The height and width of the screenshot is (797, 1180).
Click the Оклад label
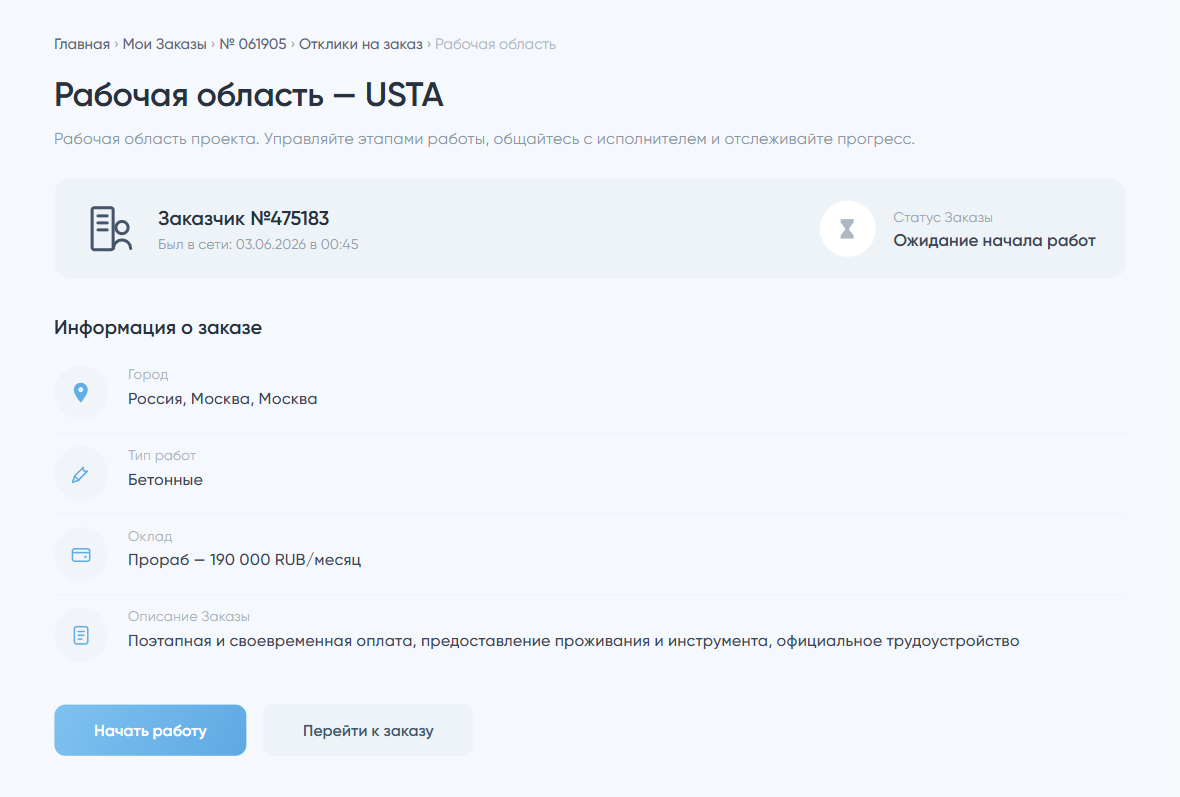150,537
